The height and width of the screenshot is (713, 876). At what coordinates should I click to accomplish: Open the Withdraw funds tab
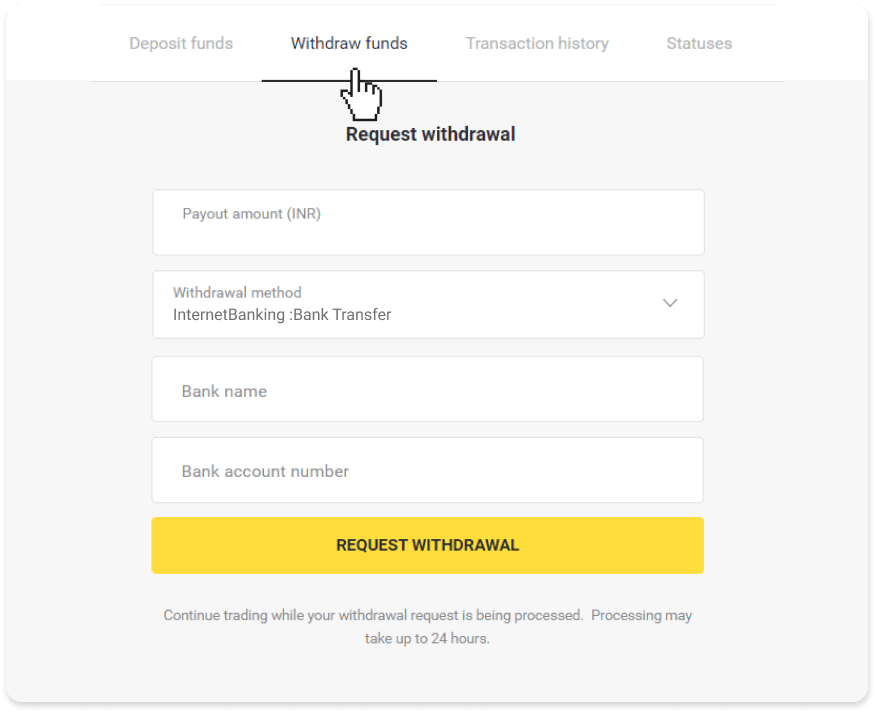tap(348, 43)
